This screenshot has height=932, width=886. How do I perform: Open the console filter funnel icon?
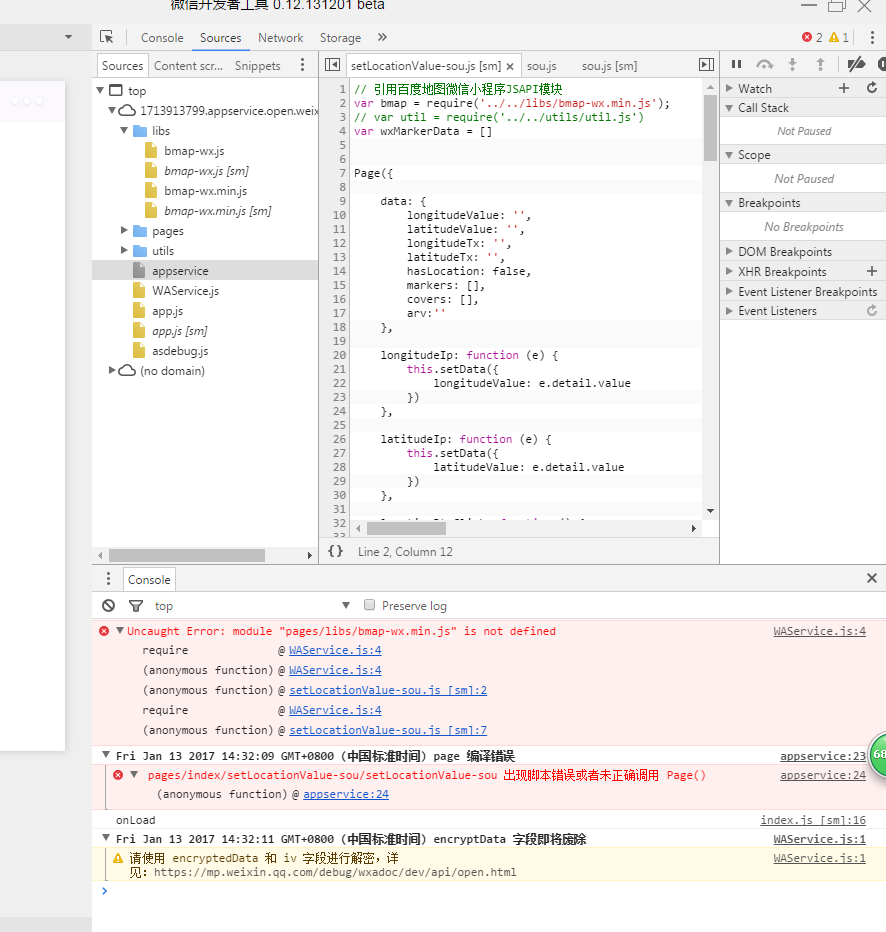click(135, 606)
